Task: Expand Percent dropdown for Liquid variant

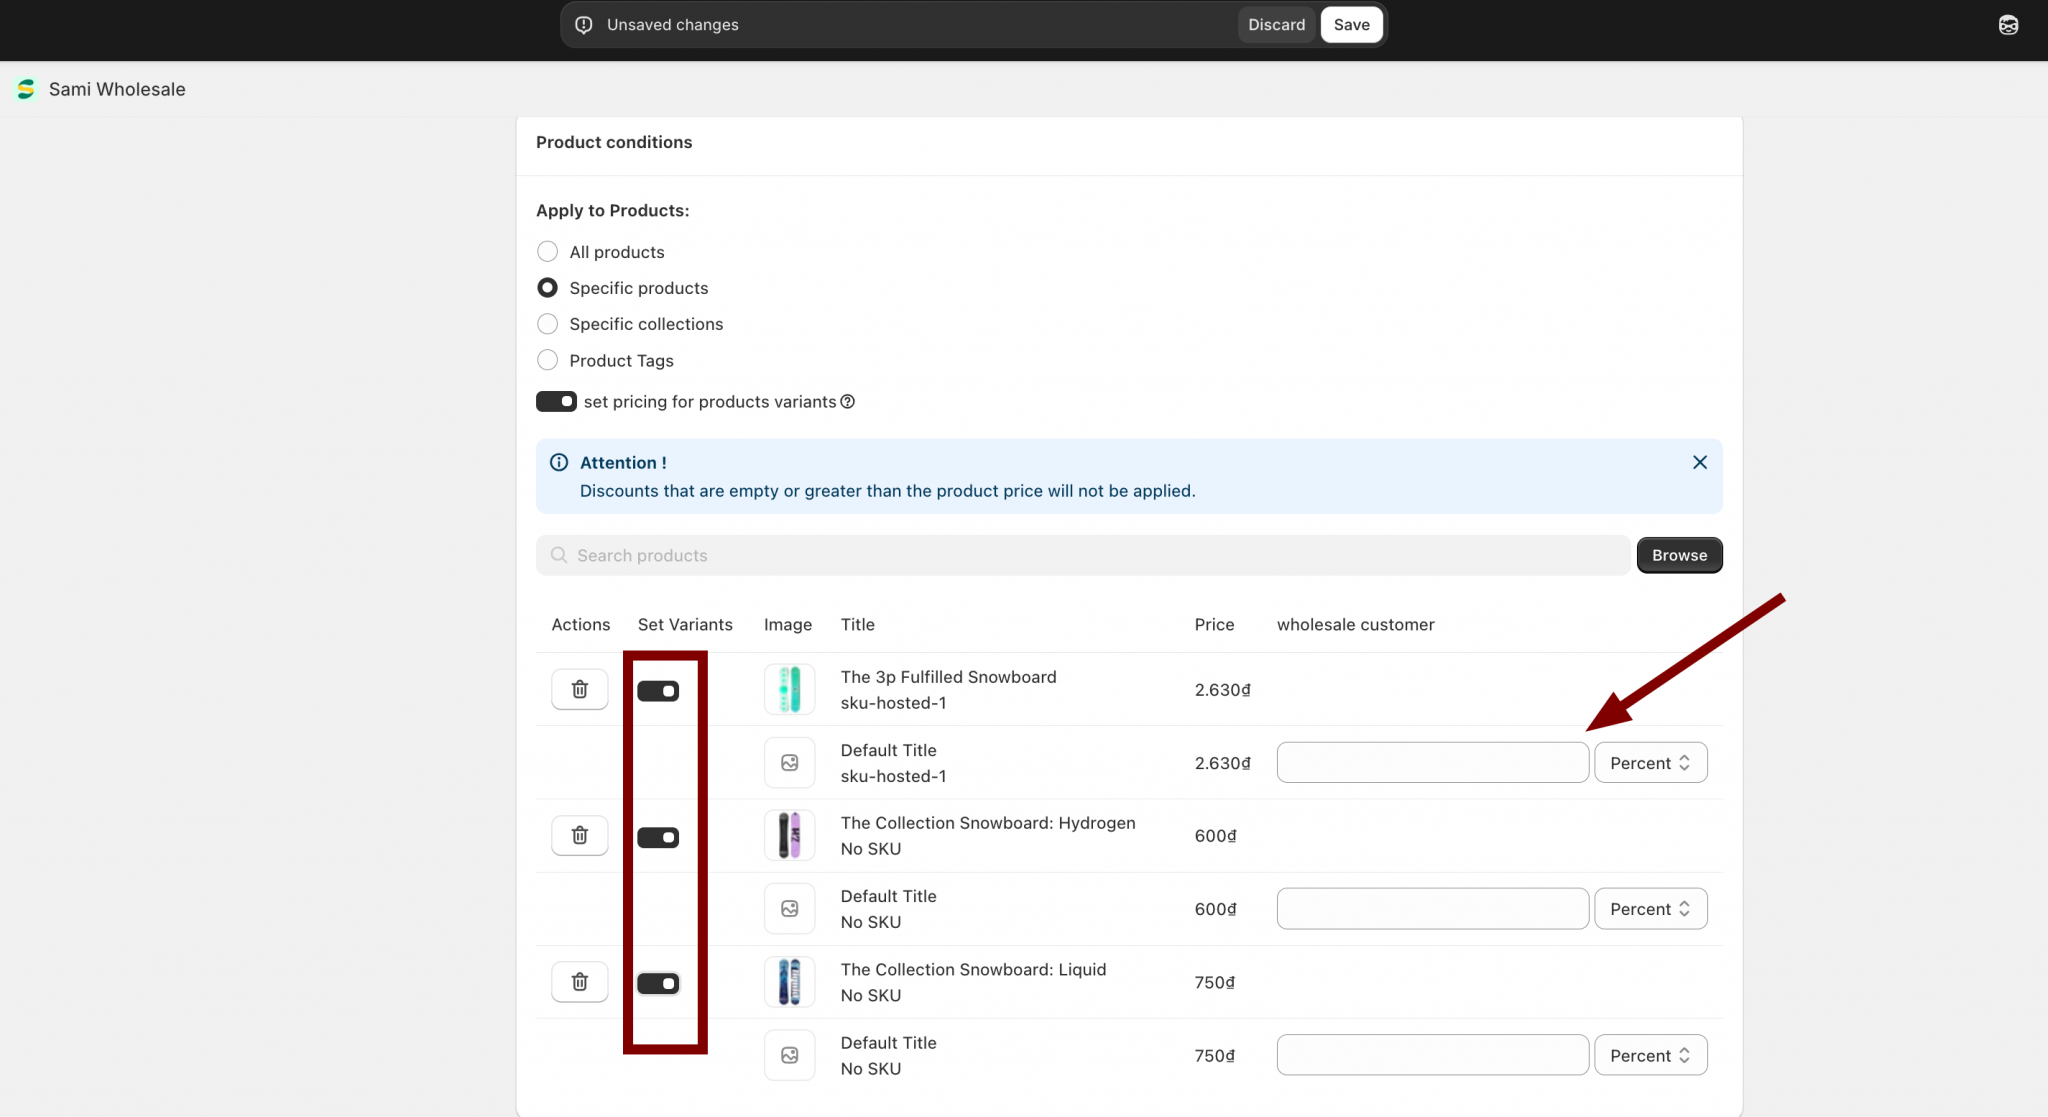Action: (x=1650, y=1055)
